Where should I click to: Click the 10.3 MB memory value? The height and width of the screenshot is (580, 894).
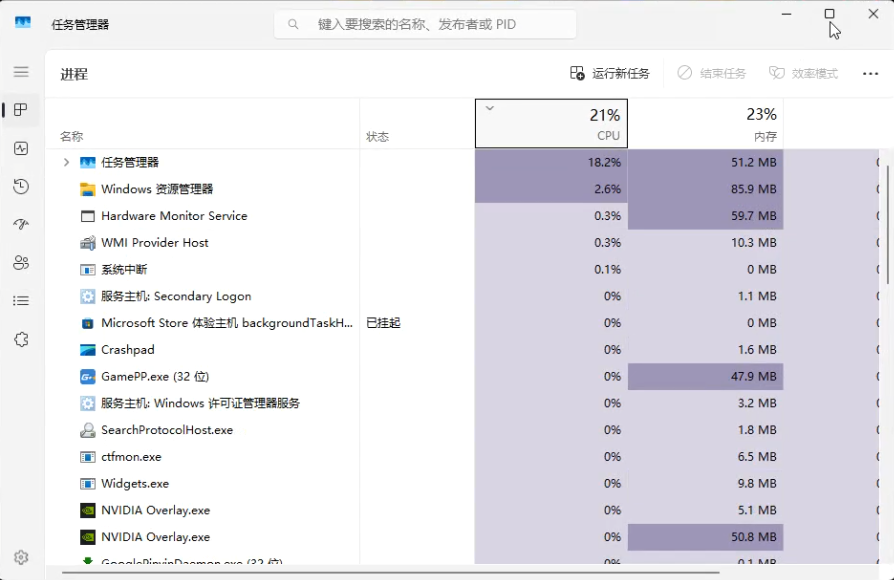click(754, 243)
